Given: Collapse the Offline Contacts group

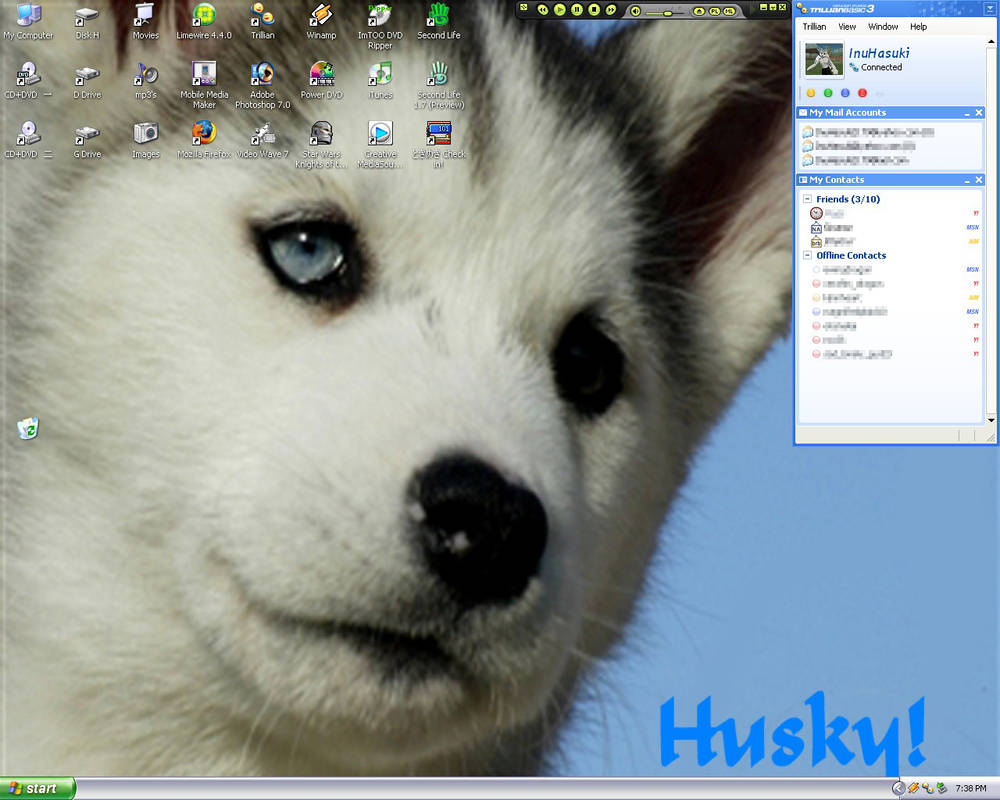Looking at the screenshot, I should [808, 255].
